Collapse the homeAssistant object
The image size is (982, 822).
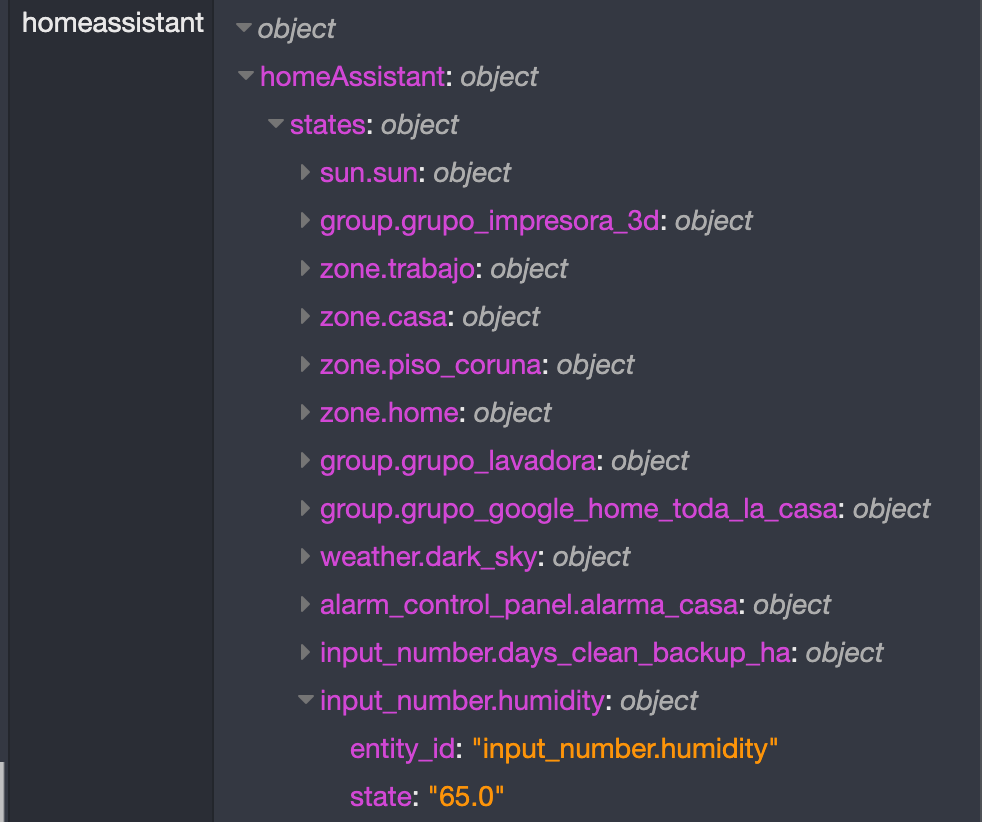click(x=246, y=76)
